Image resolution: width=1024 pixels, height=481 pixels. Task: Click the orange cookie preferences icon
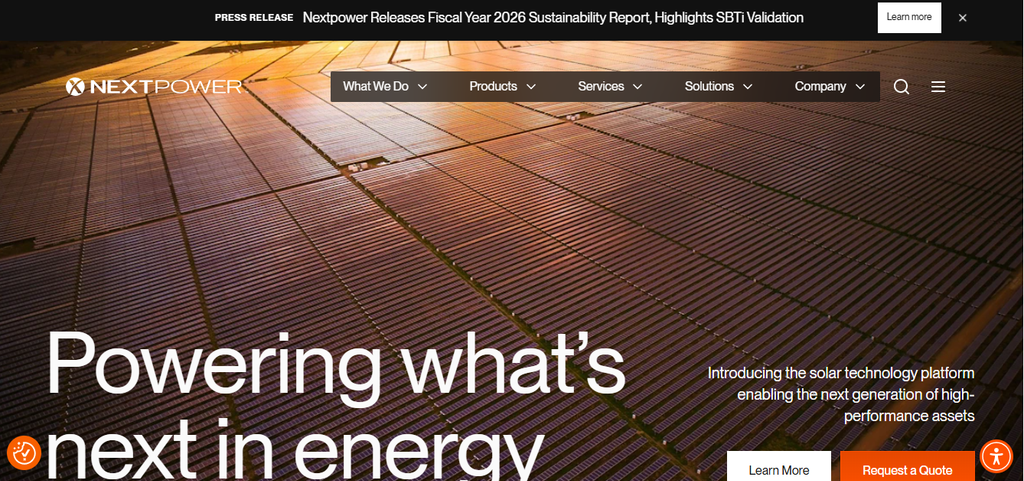24,452
